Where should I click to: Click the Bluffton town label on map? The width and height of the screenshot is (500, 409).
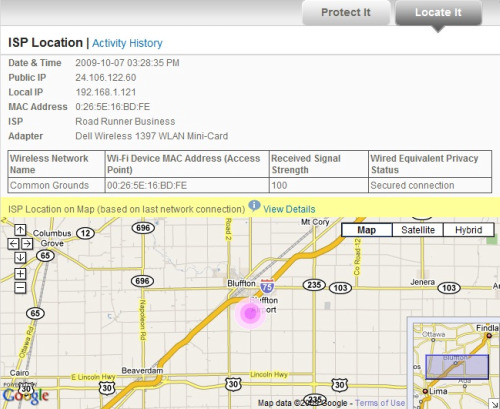click(x=241, y=283)
